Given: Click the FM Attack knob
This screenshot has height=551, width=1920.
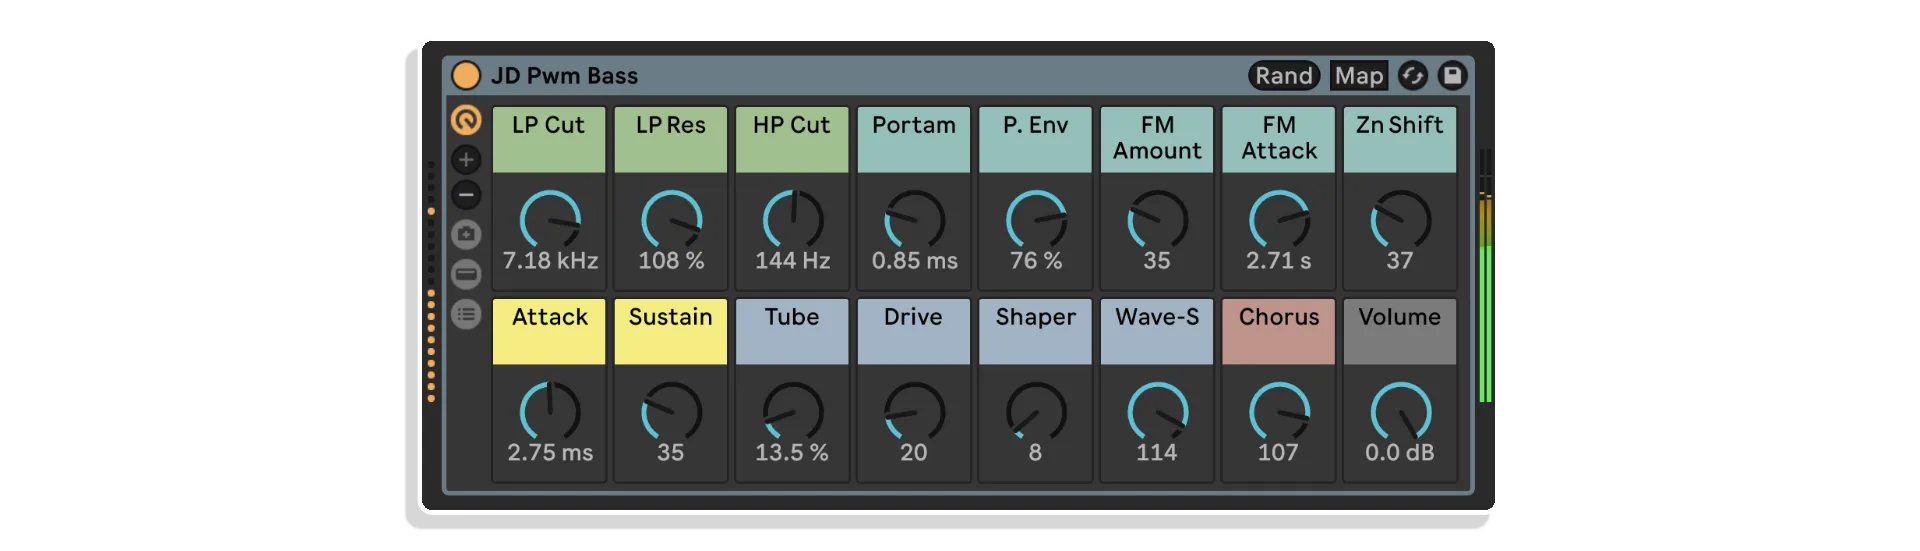Looking at the screenshot, I should coord(1279,219).
